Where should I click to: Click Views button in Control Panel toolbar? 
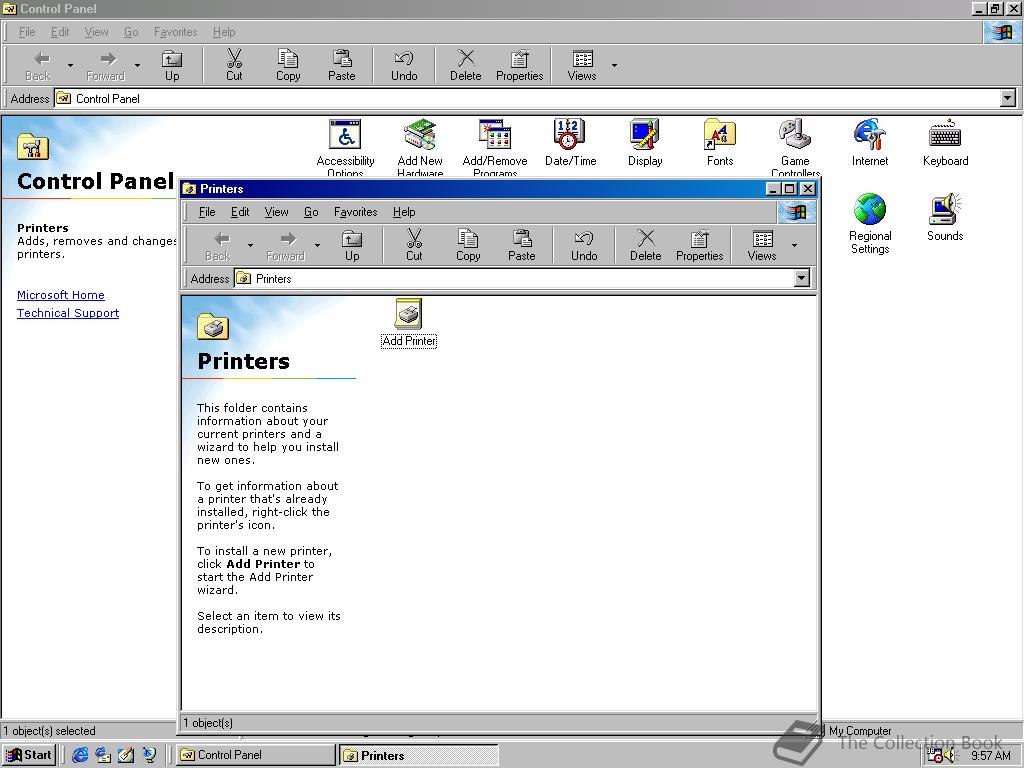tap(582, 66)
